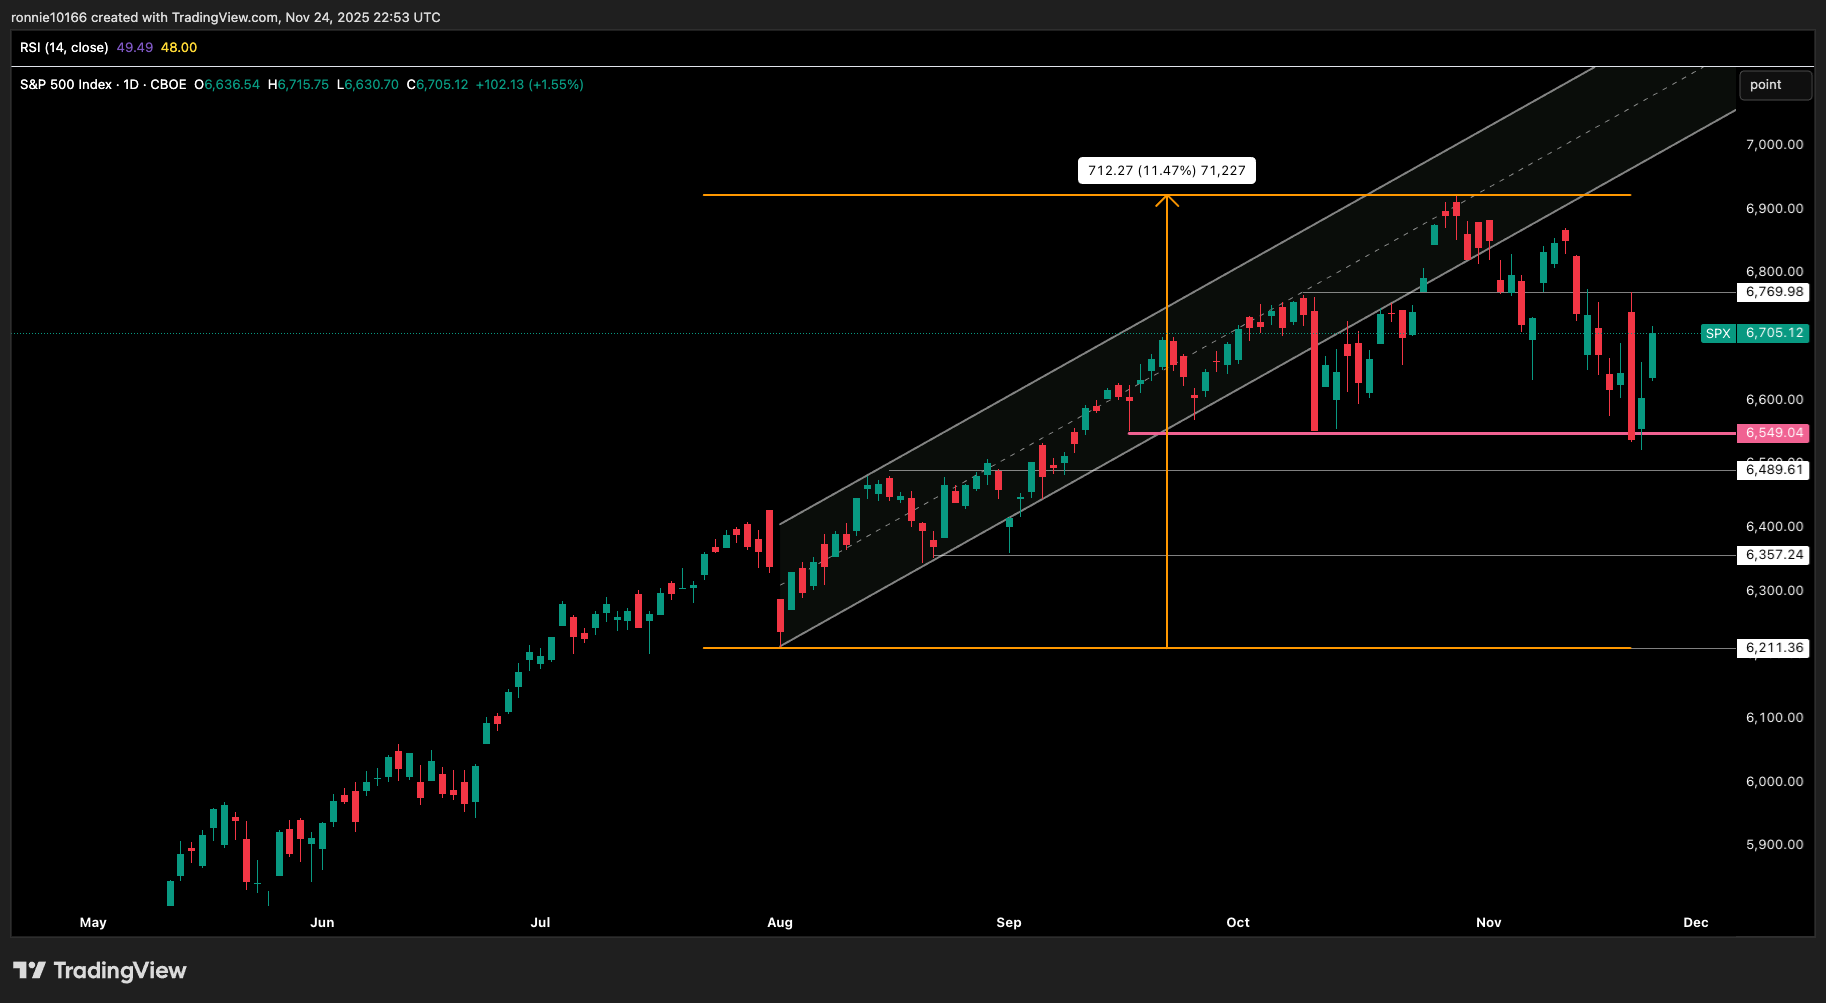The height and width of the screenshot is (1003, 1826).
Task: Toggle the 712.27 (11.47%) measurement label
Action: point(1166,170)
